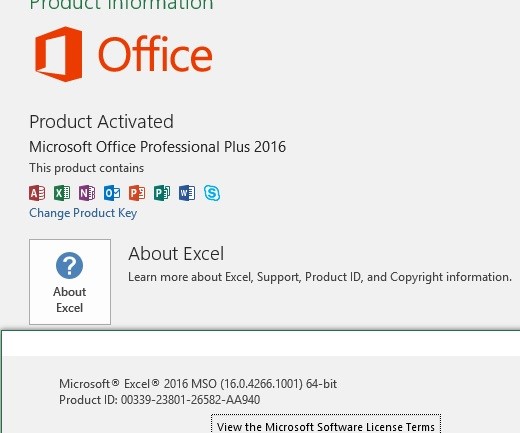Click the Skype for Business icon

[x=212, y=193]
